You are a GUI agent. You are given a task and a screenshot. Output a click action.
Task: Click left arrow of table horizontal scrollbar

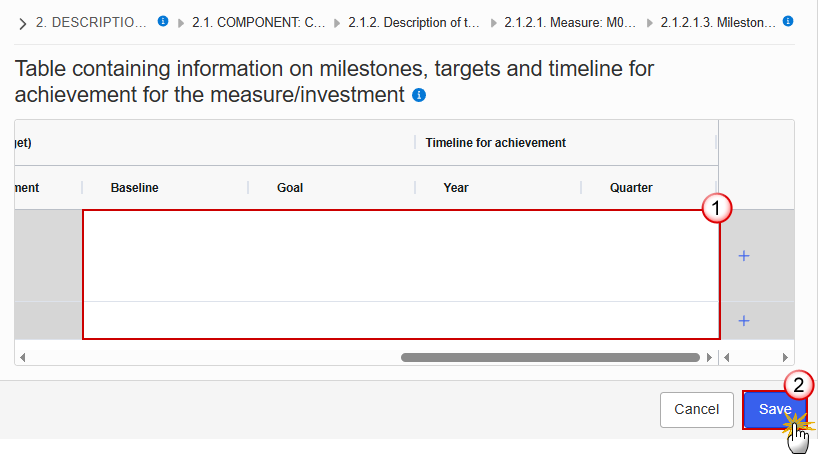(22, 357)
